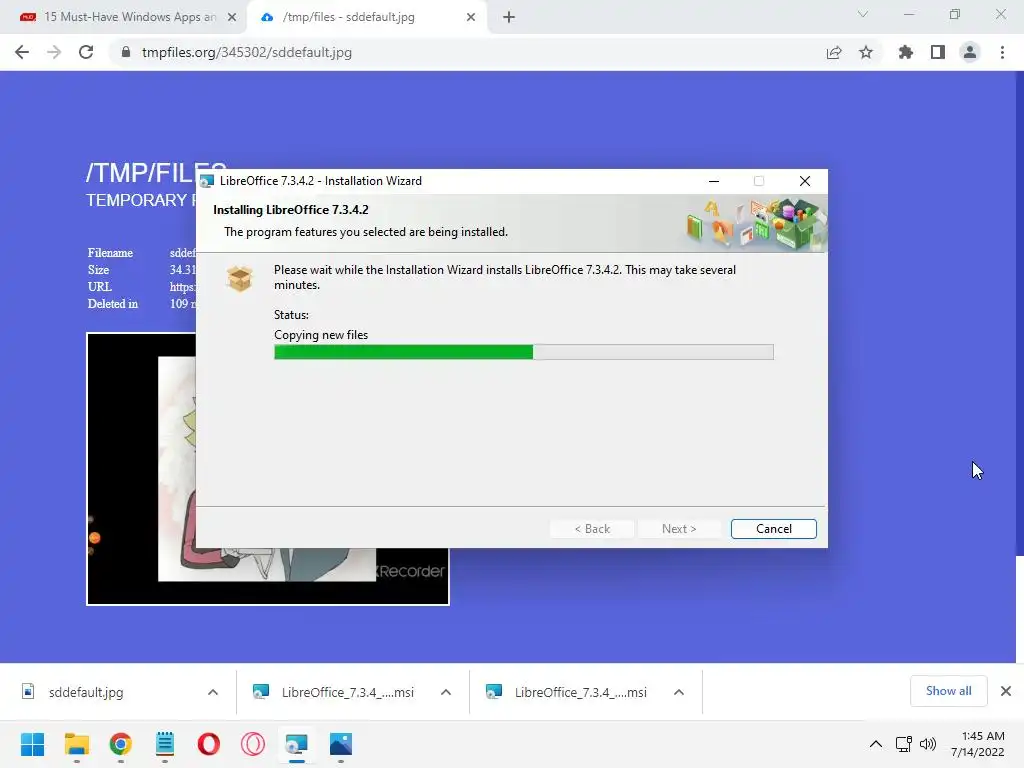Screen dimensions: 1024x768
Task: Expand options for first LibreOffice msi download
Action: coord(446,692)
